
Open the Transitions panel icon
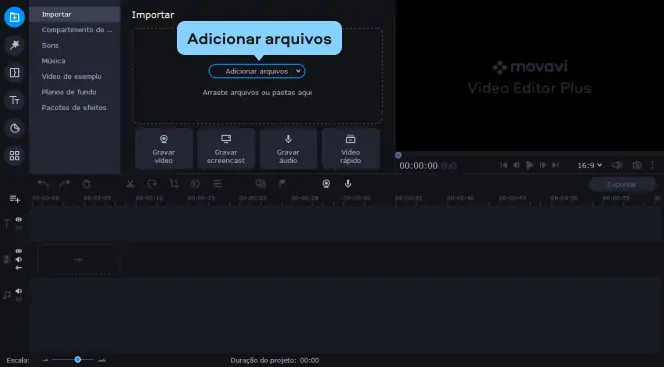[14, 72]
